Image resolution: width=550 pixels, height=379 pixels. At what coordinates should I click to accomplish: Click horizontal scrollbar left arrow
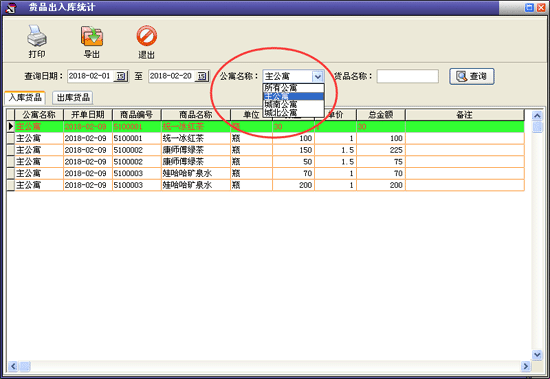(13, 366)
